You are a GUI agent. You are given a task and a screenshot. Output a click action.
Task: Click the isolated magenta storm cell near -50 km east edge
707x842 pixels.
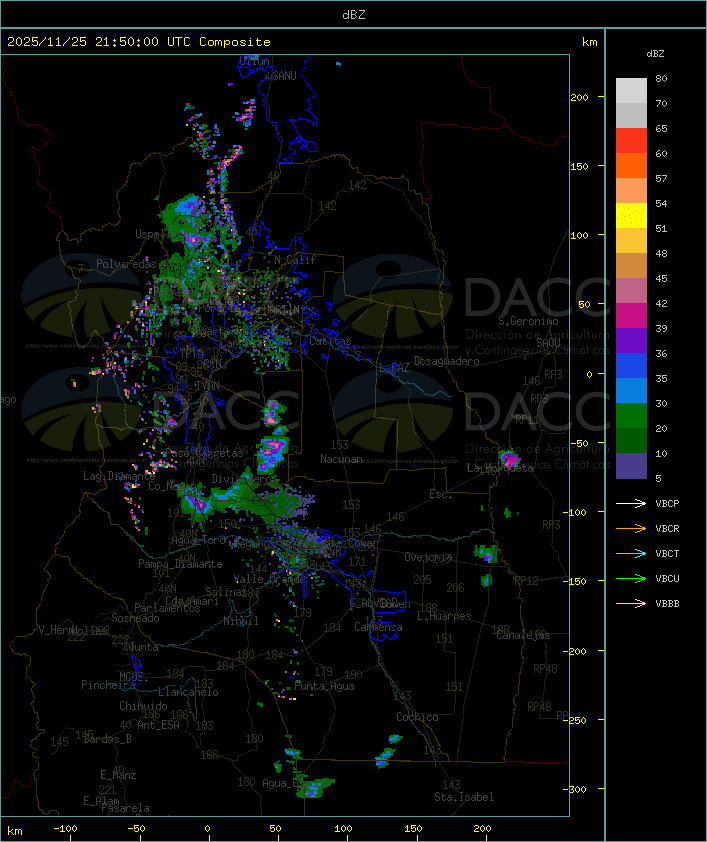(x=509, y=460)
